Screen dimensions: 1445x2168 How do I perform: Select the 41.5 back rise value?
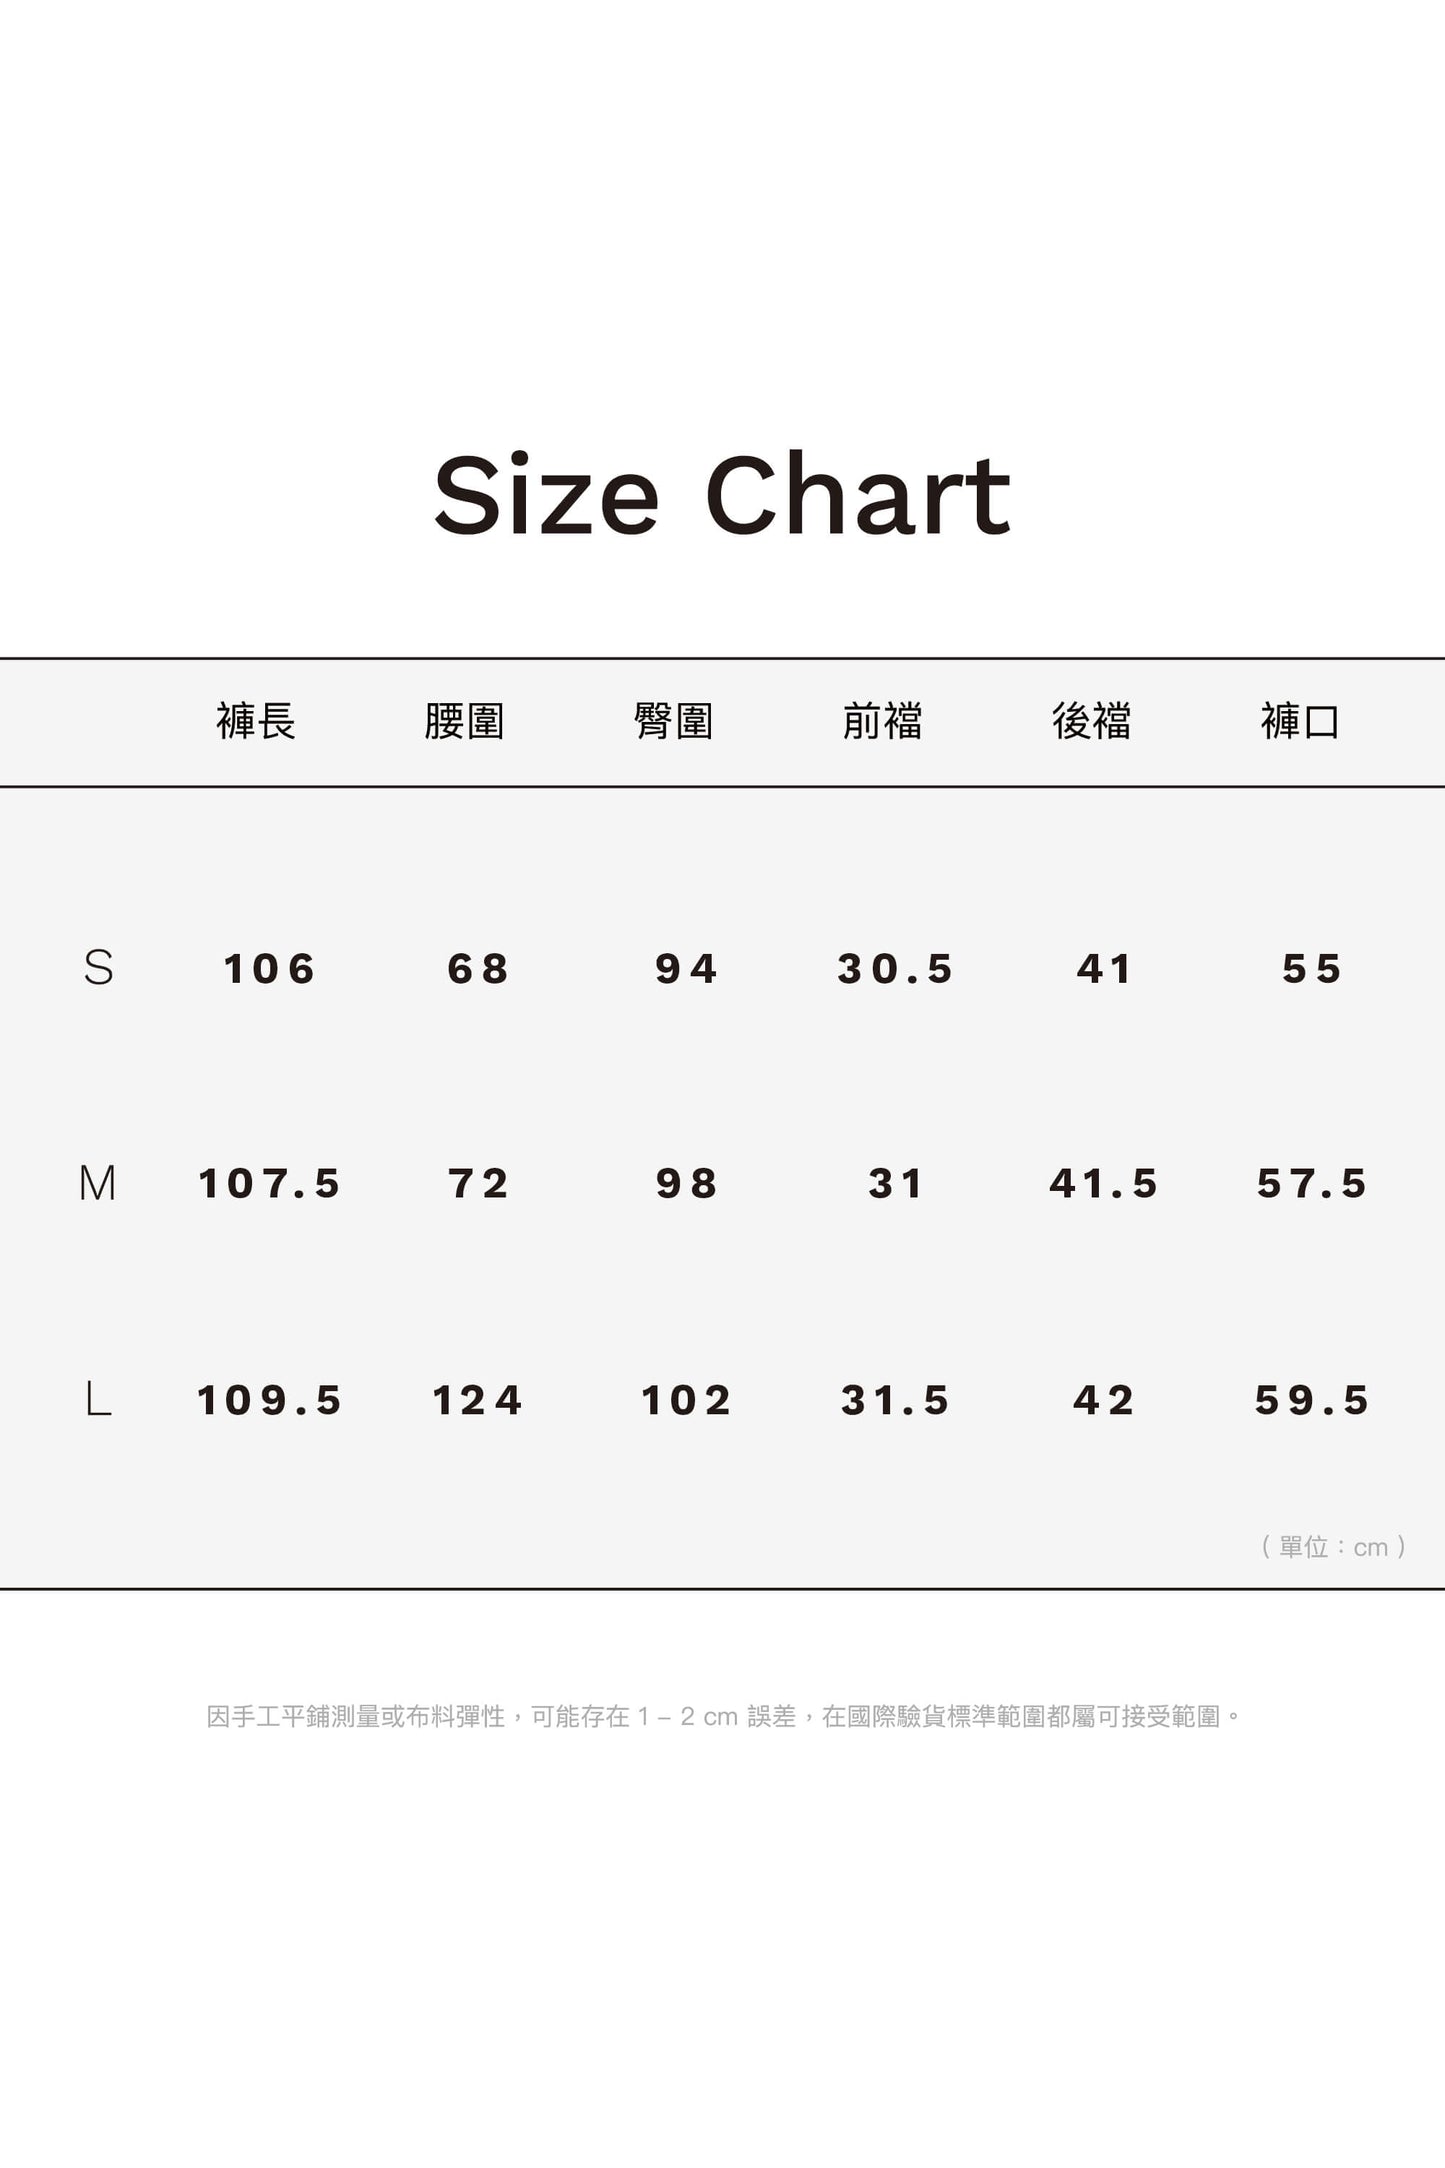coord(1103,1184)
